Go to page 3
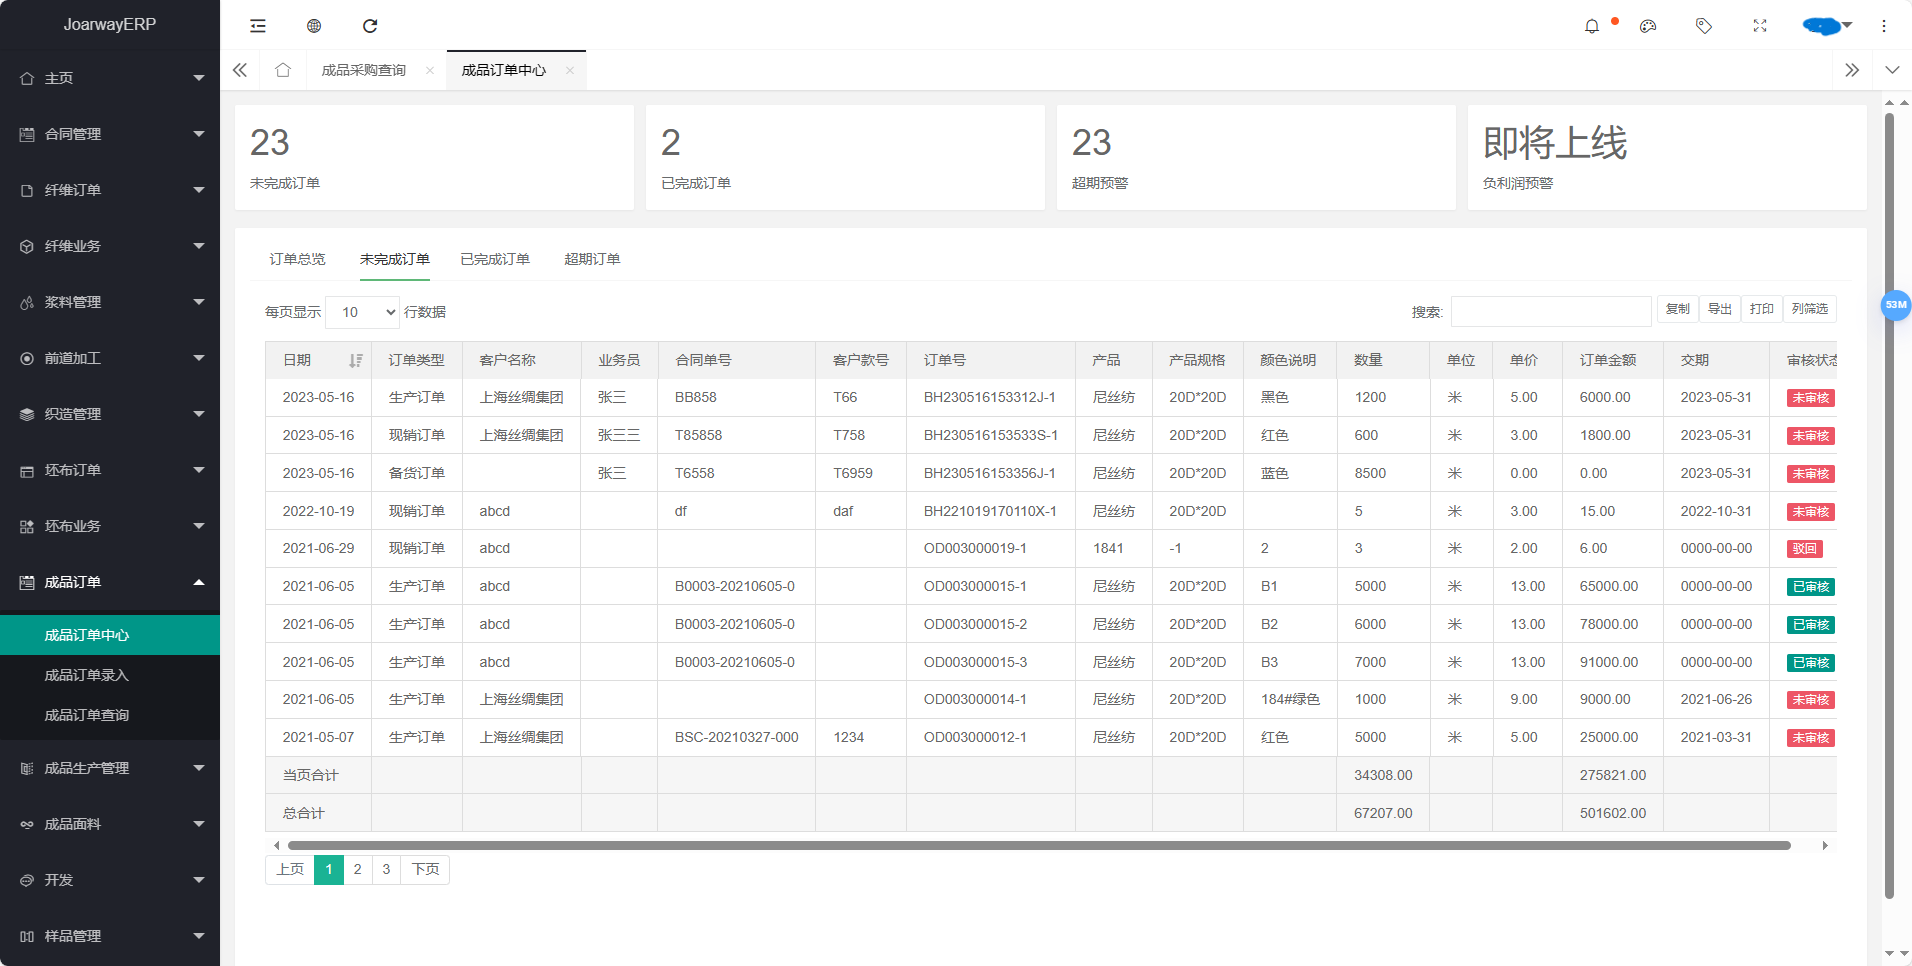Image resolution: width=1912 pixels, height=966 pixels. click(x=386, y=869)
